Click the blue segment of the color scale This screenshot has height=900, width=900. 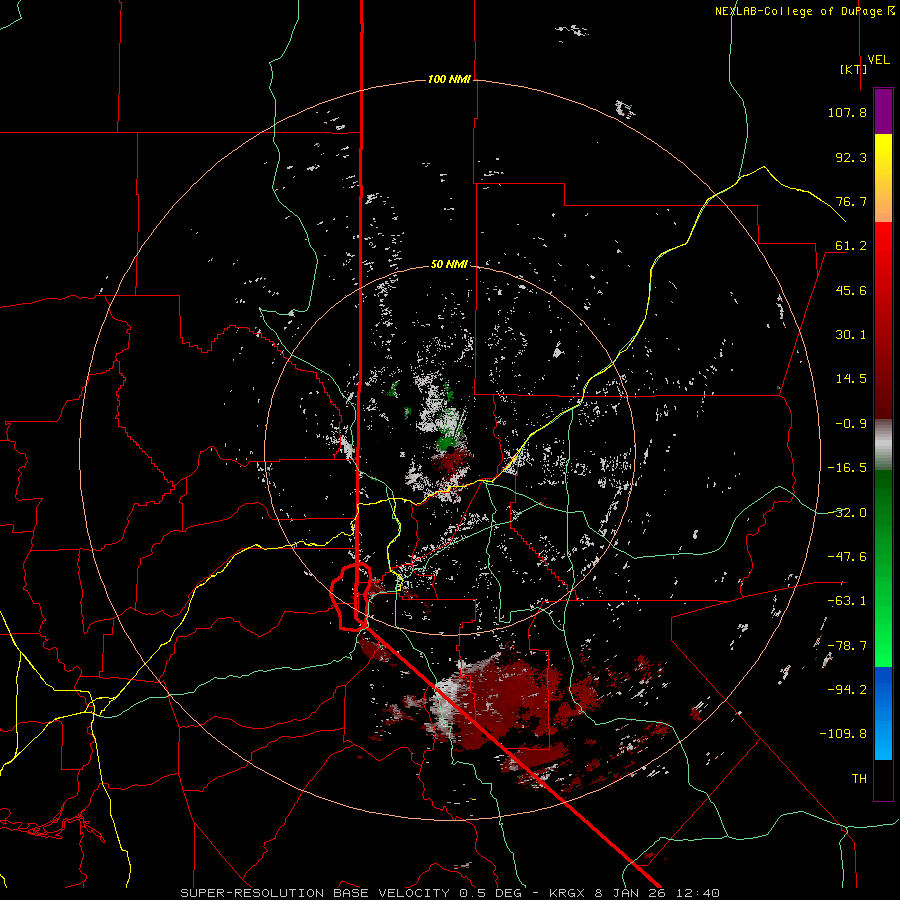pos(883,713)
